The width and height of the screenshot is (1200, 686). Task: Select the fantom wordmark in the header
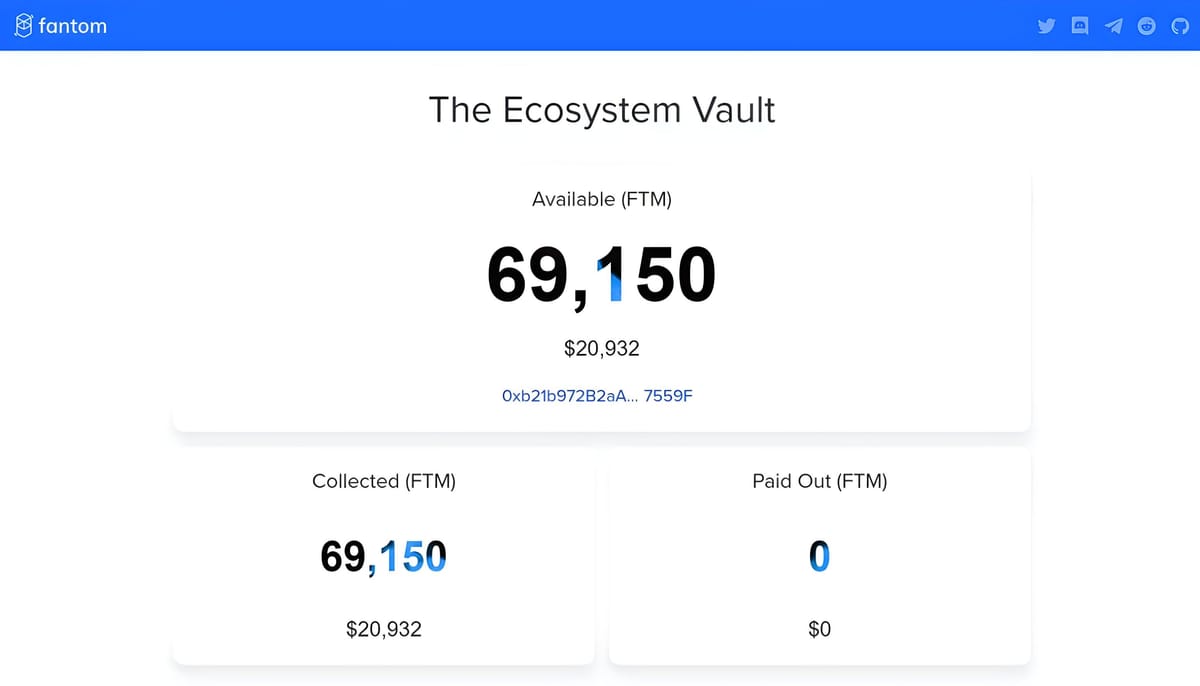(x=71, y=26)
